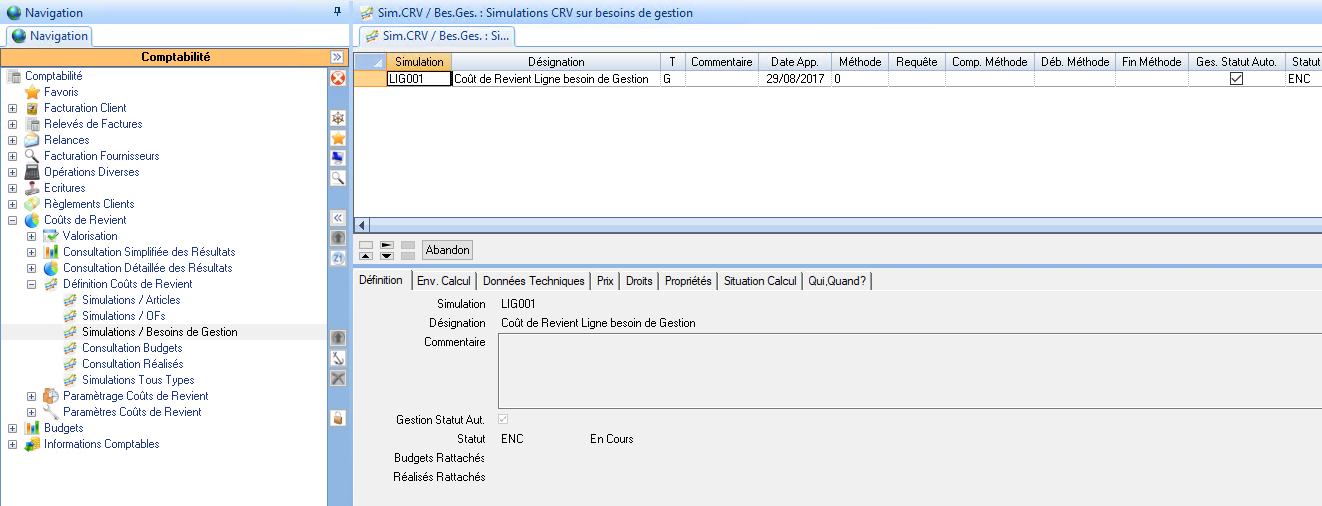The width and height of the screenshot is (1322, 506).
Task: Click the double left chevron collapse icon
Action: pyautogui.click(x=338, y=218)
